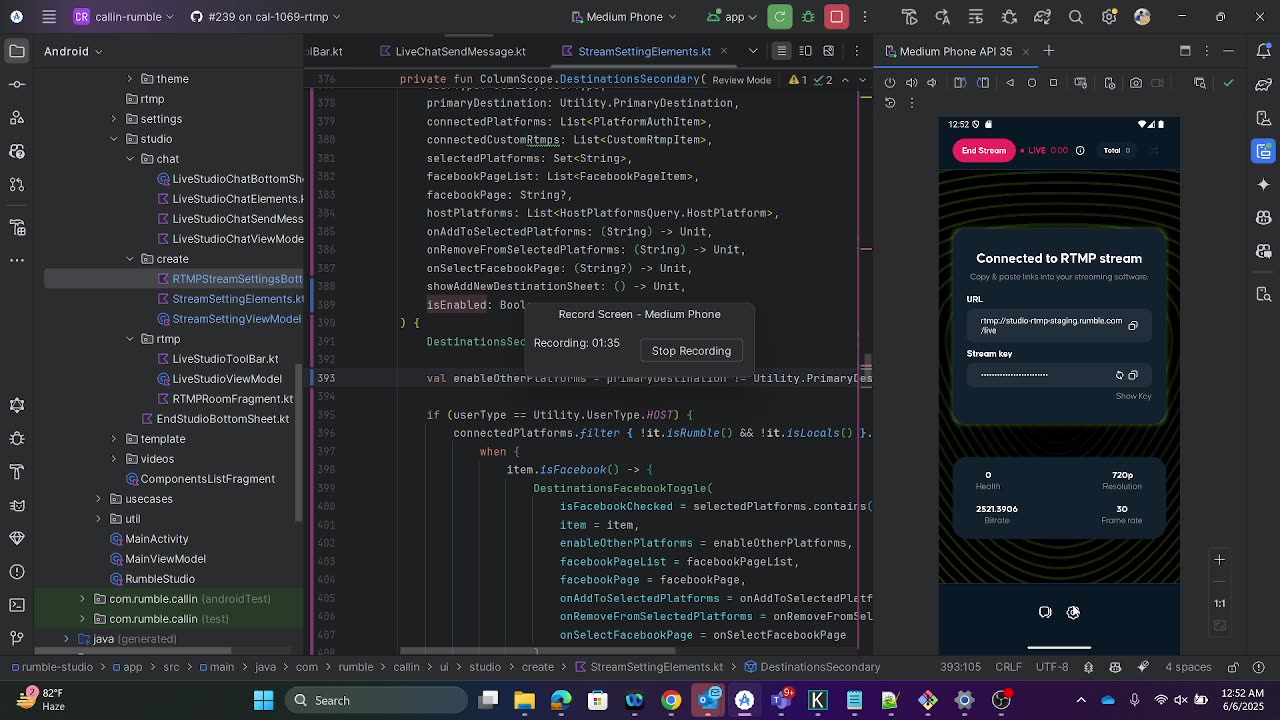The height and width of the screenshot is (720, 1280).
Task: Toggle Review Mode in the editor
Action: [x=741, y=80]
